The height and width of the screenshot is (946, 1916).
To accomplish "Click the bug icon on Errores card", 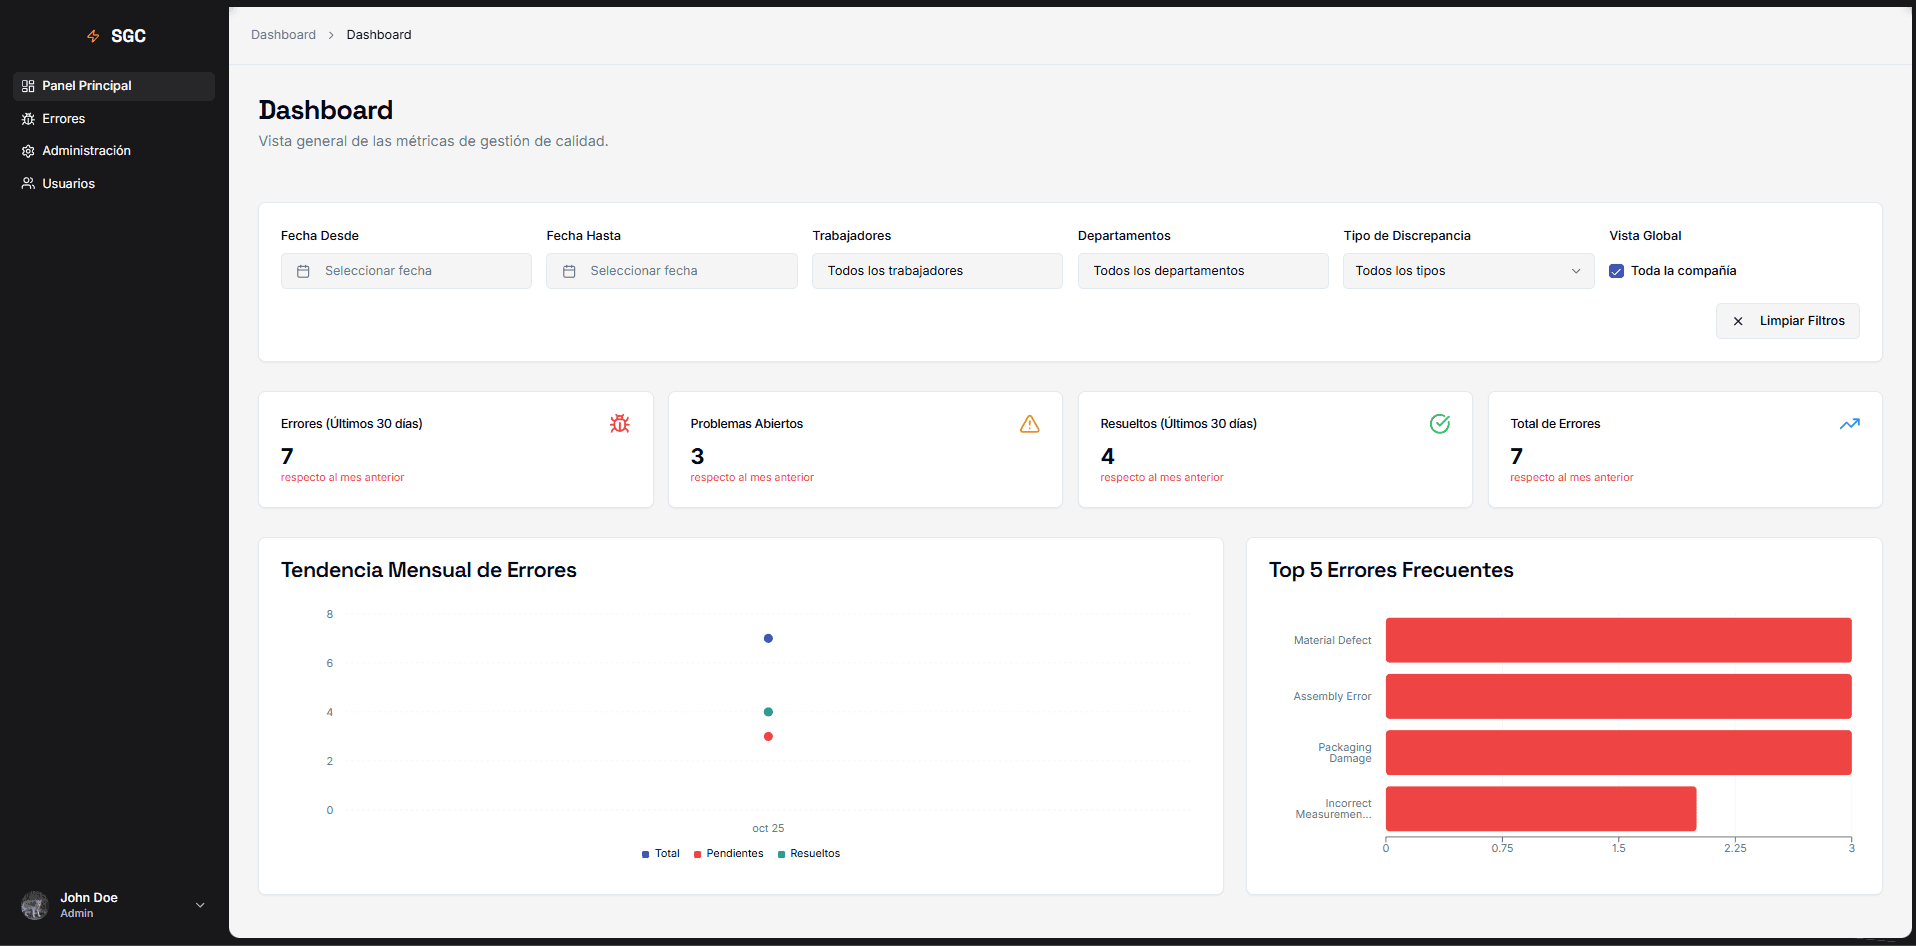I will click(x=619, y=424).
